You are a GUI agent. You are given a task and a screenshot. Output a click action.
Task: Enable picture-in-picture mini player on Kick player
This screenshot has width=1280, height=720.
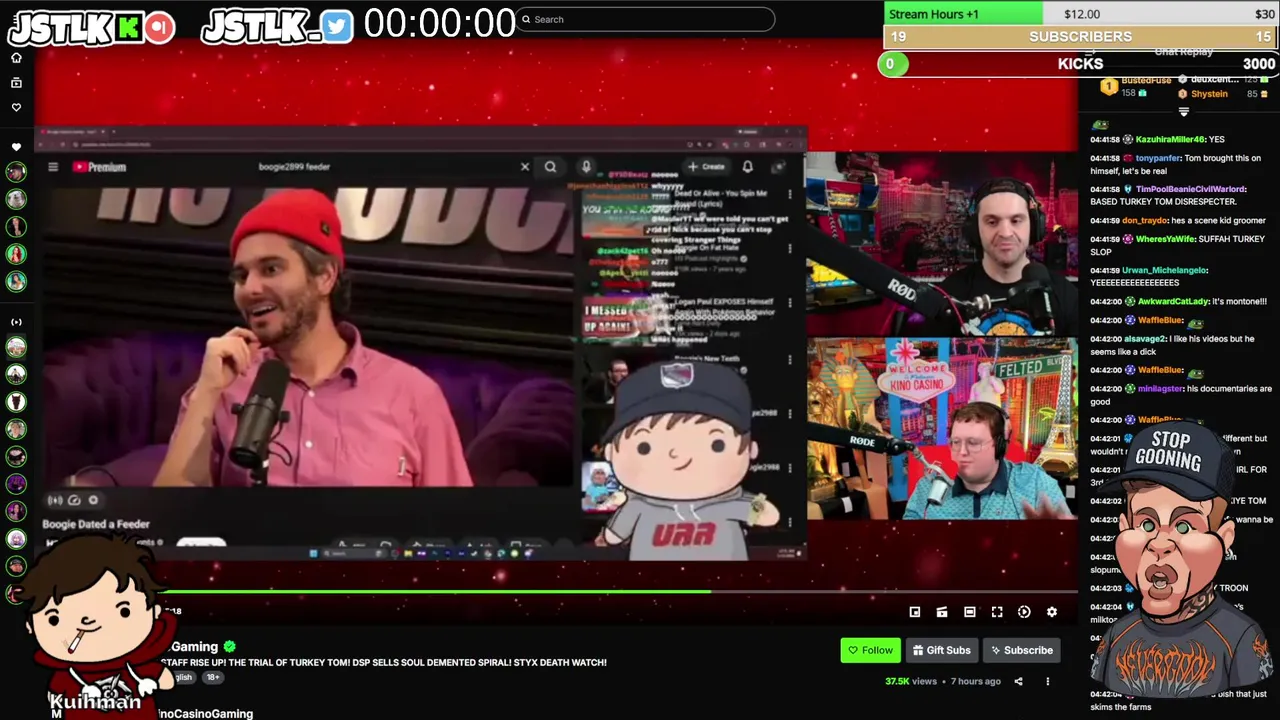915,612
